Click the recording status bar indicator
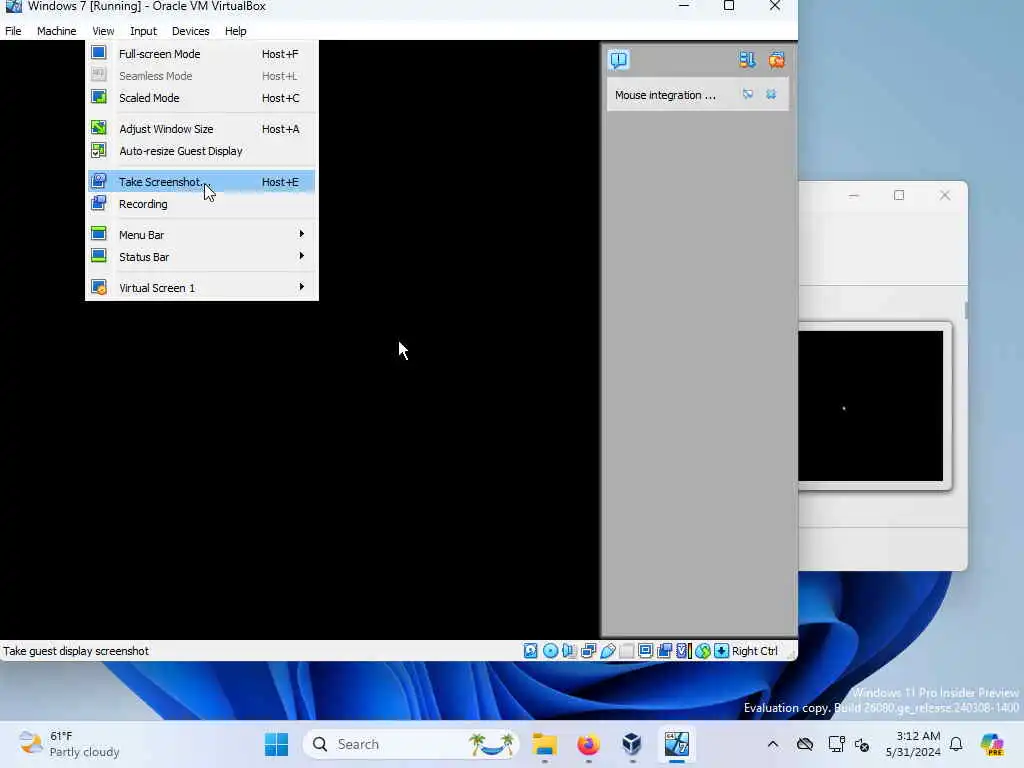The width and height of the screenshot is (1024, 768). pos(664,651)
